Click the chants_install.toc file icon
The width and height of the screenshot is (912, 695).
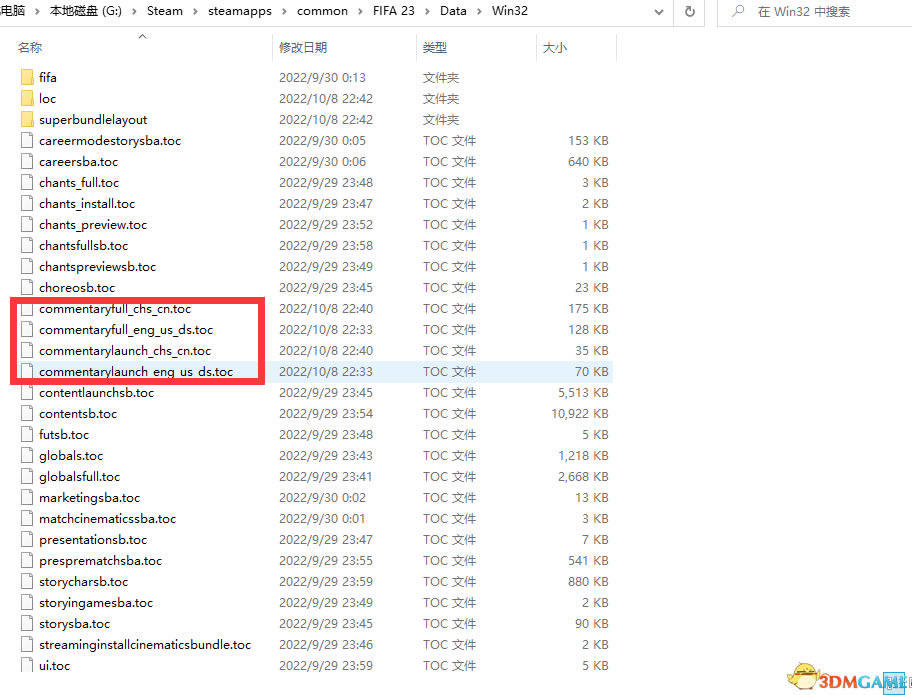[27, 203]
